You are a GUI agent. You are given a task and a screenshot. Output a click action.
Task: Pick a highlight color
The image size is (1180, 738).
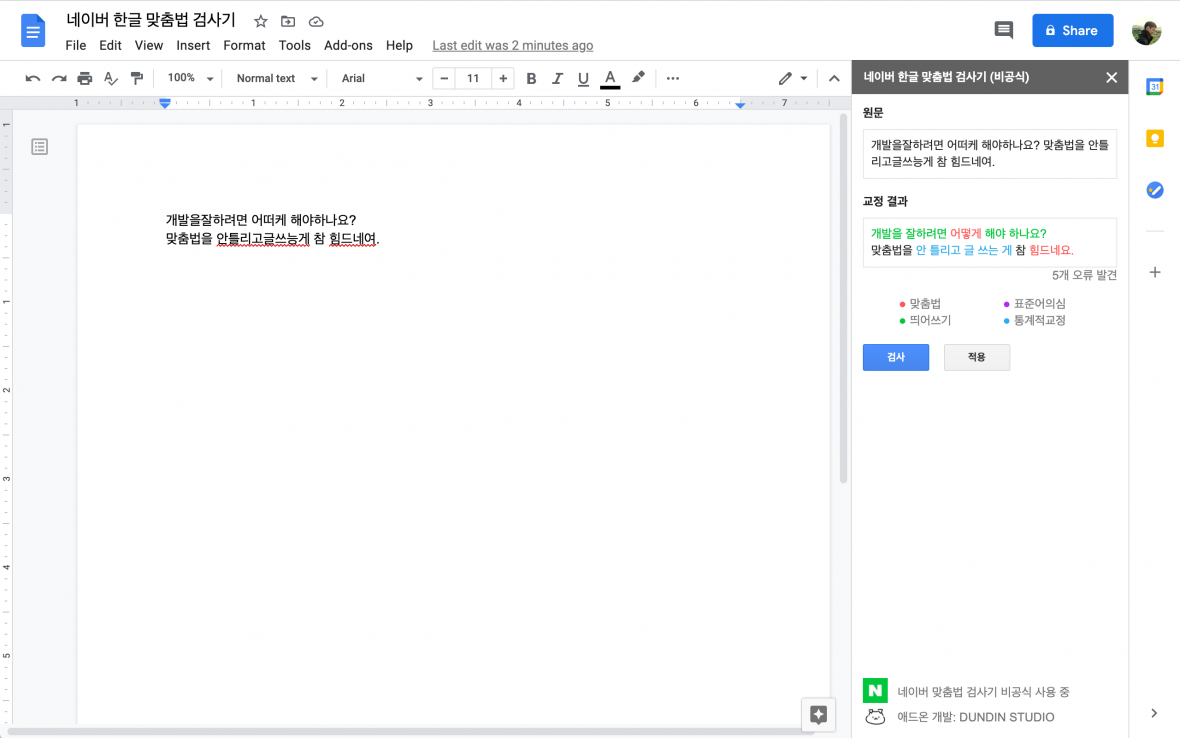click(x=638, y=77)
